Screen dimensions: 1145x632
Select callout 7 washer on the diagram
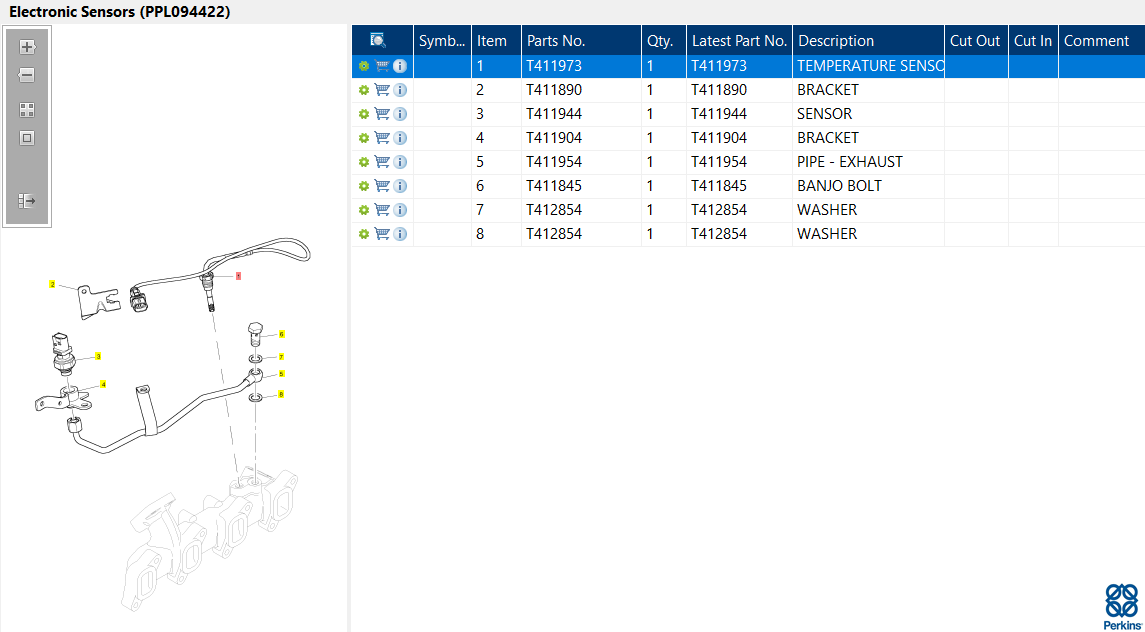[281, 357]
